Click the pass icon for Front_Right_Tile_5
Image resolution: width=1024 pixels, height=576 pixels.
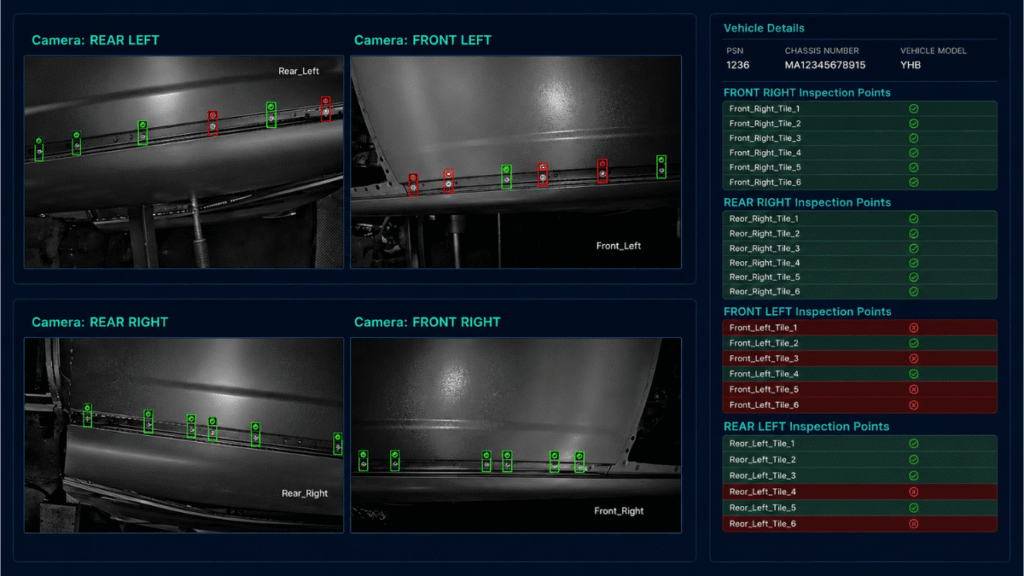click(914, 168)
